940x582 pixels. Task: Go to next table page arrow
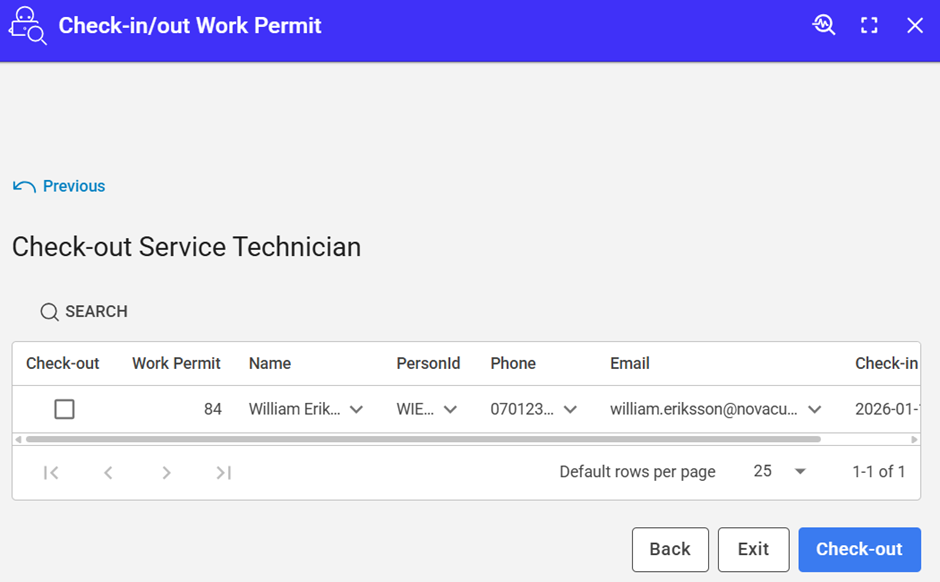(x=166, y=472)
